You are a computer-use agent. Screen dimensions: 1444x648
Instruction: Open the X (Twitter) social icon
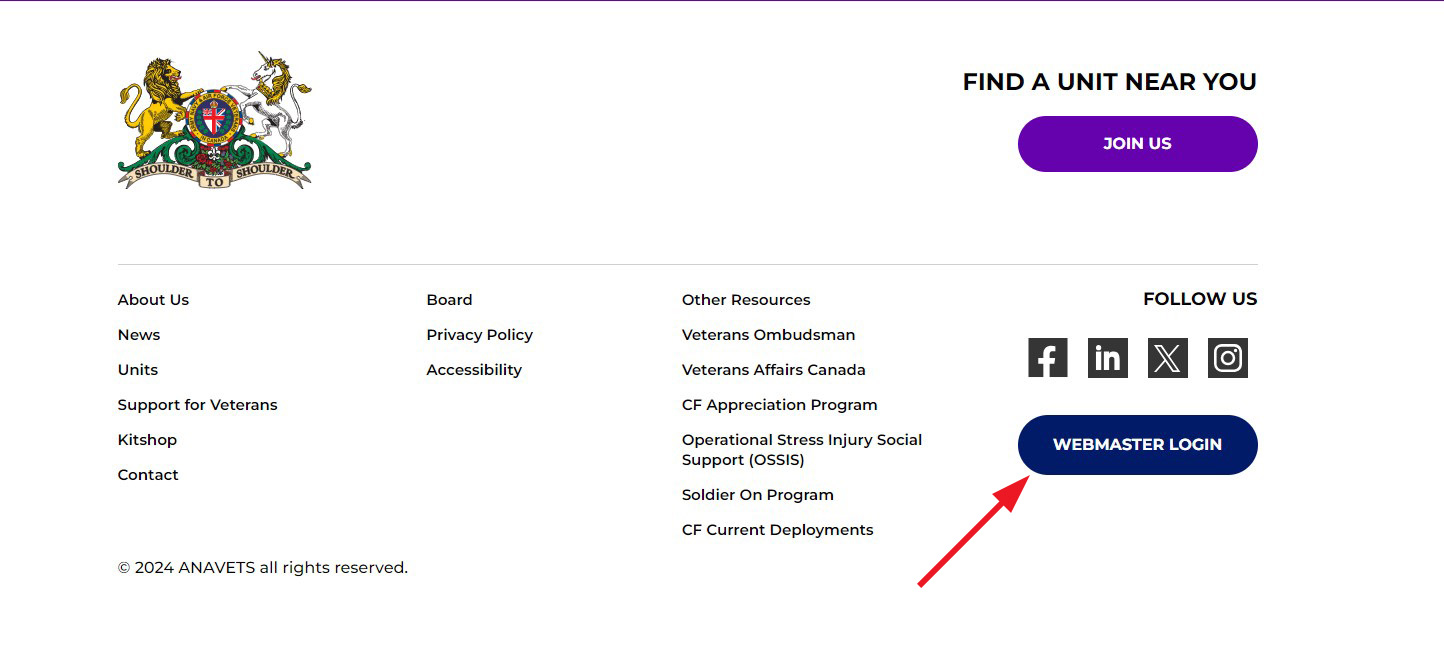[x=1167, y=358]
